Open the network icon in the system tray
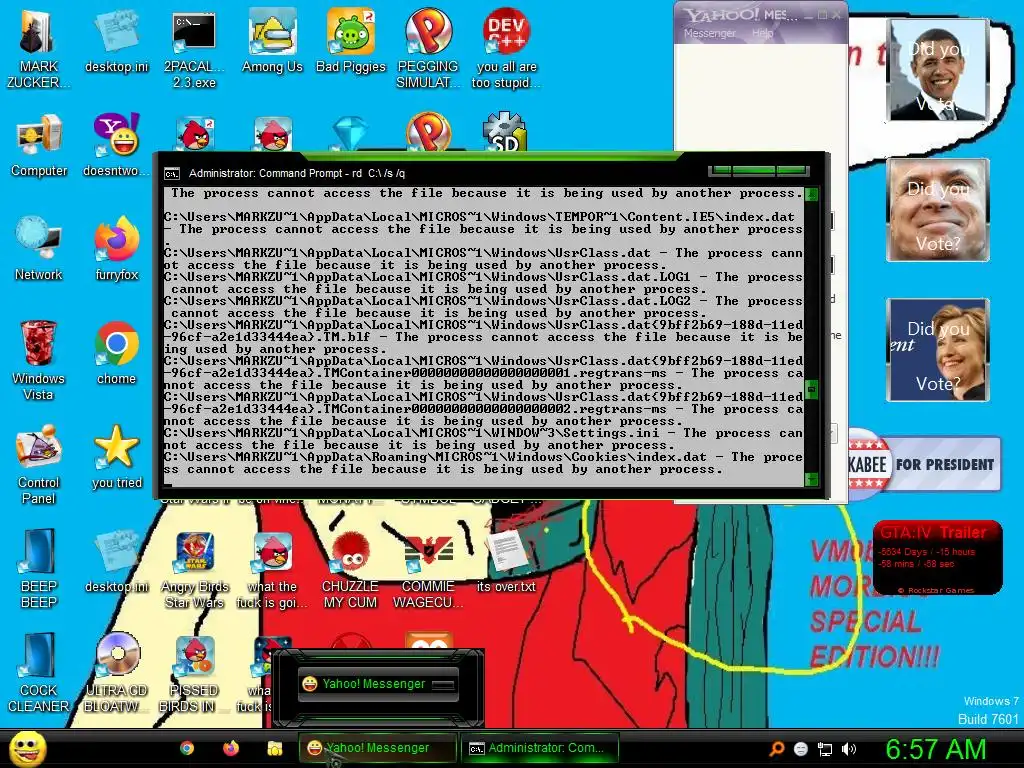Image resolution: width=1024 pixels, height=768 pixels. coord(825,749)
